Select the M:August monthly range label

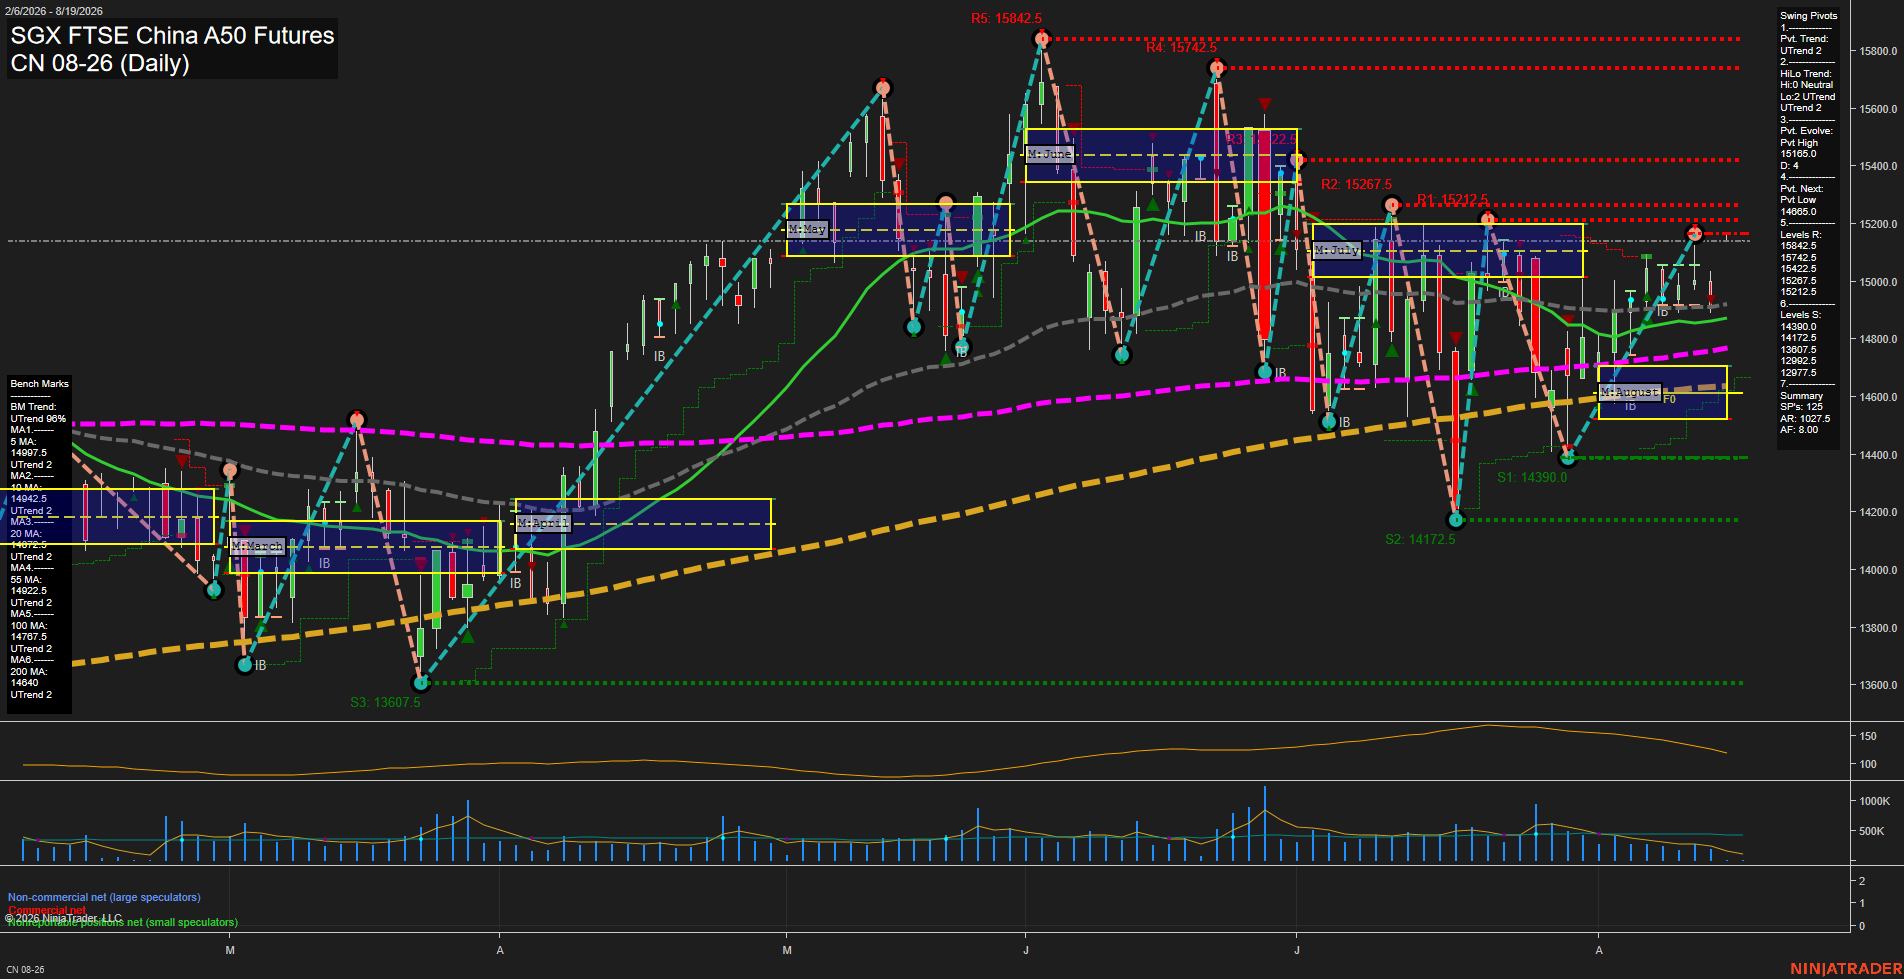[x=1629, y=392]
